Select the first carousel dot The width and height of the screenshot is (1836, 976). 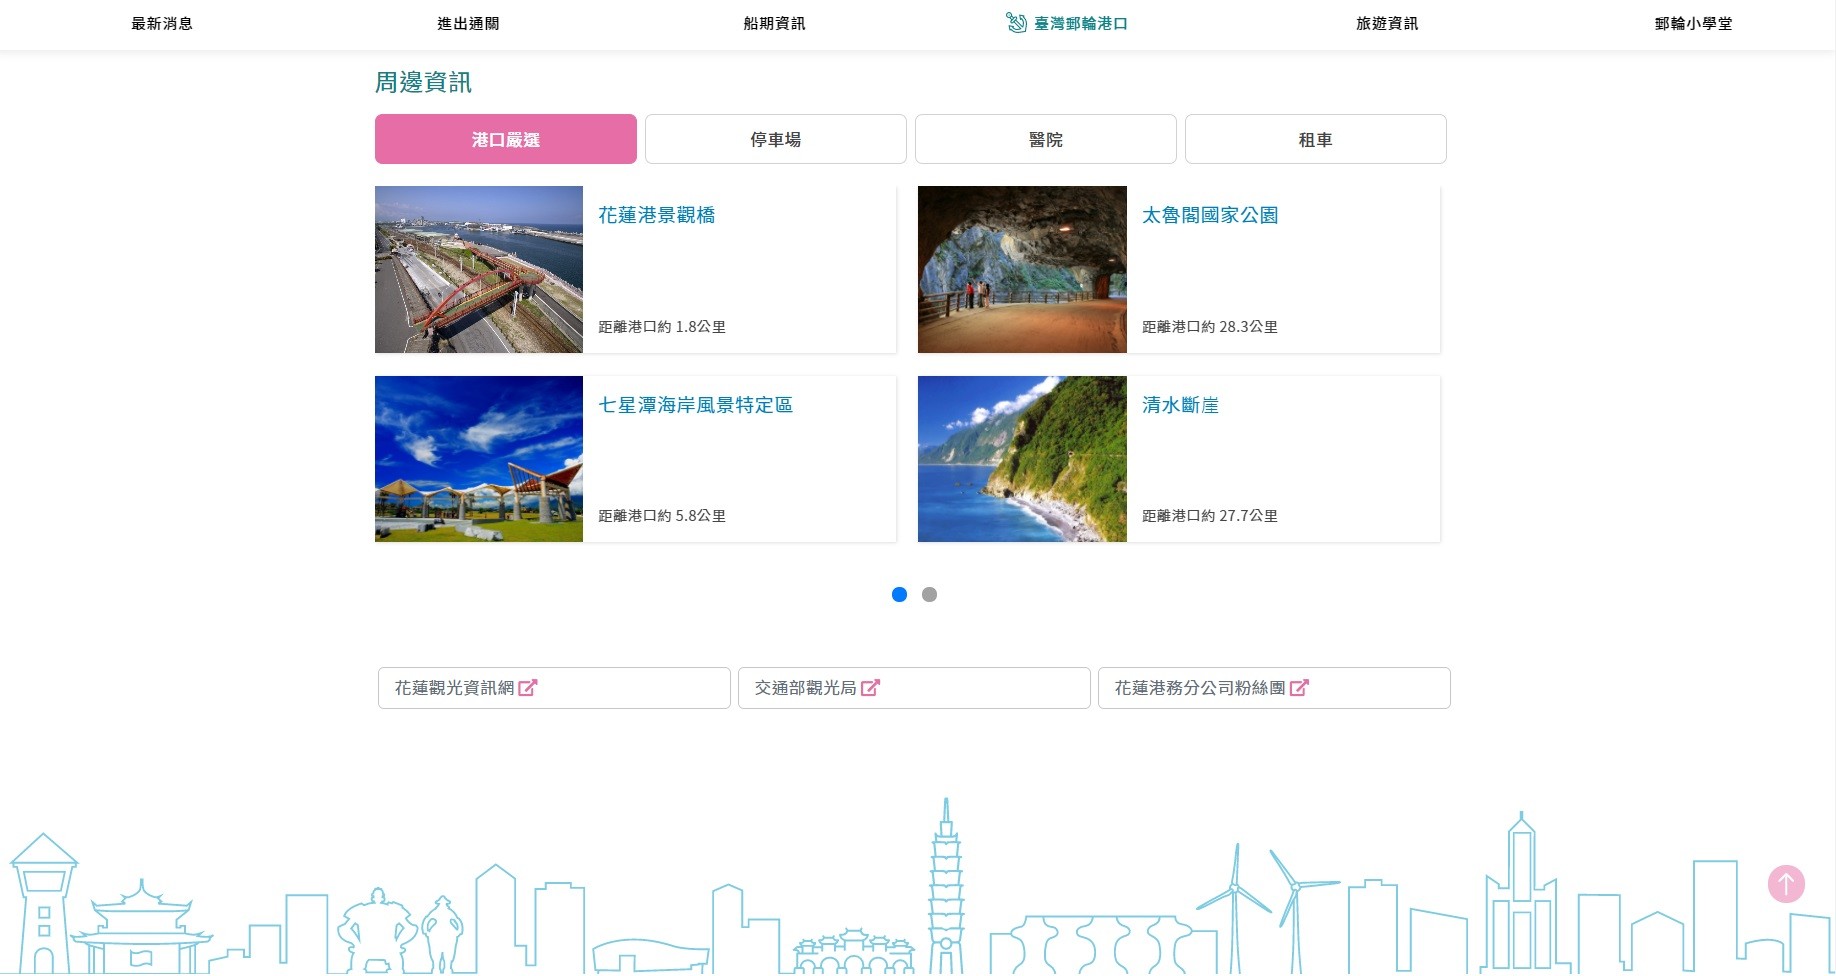(899, 594)
